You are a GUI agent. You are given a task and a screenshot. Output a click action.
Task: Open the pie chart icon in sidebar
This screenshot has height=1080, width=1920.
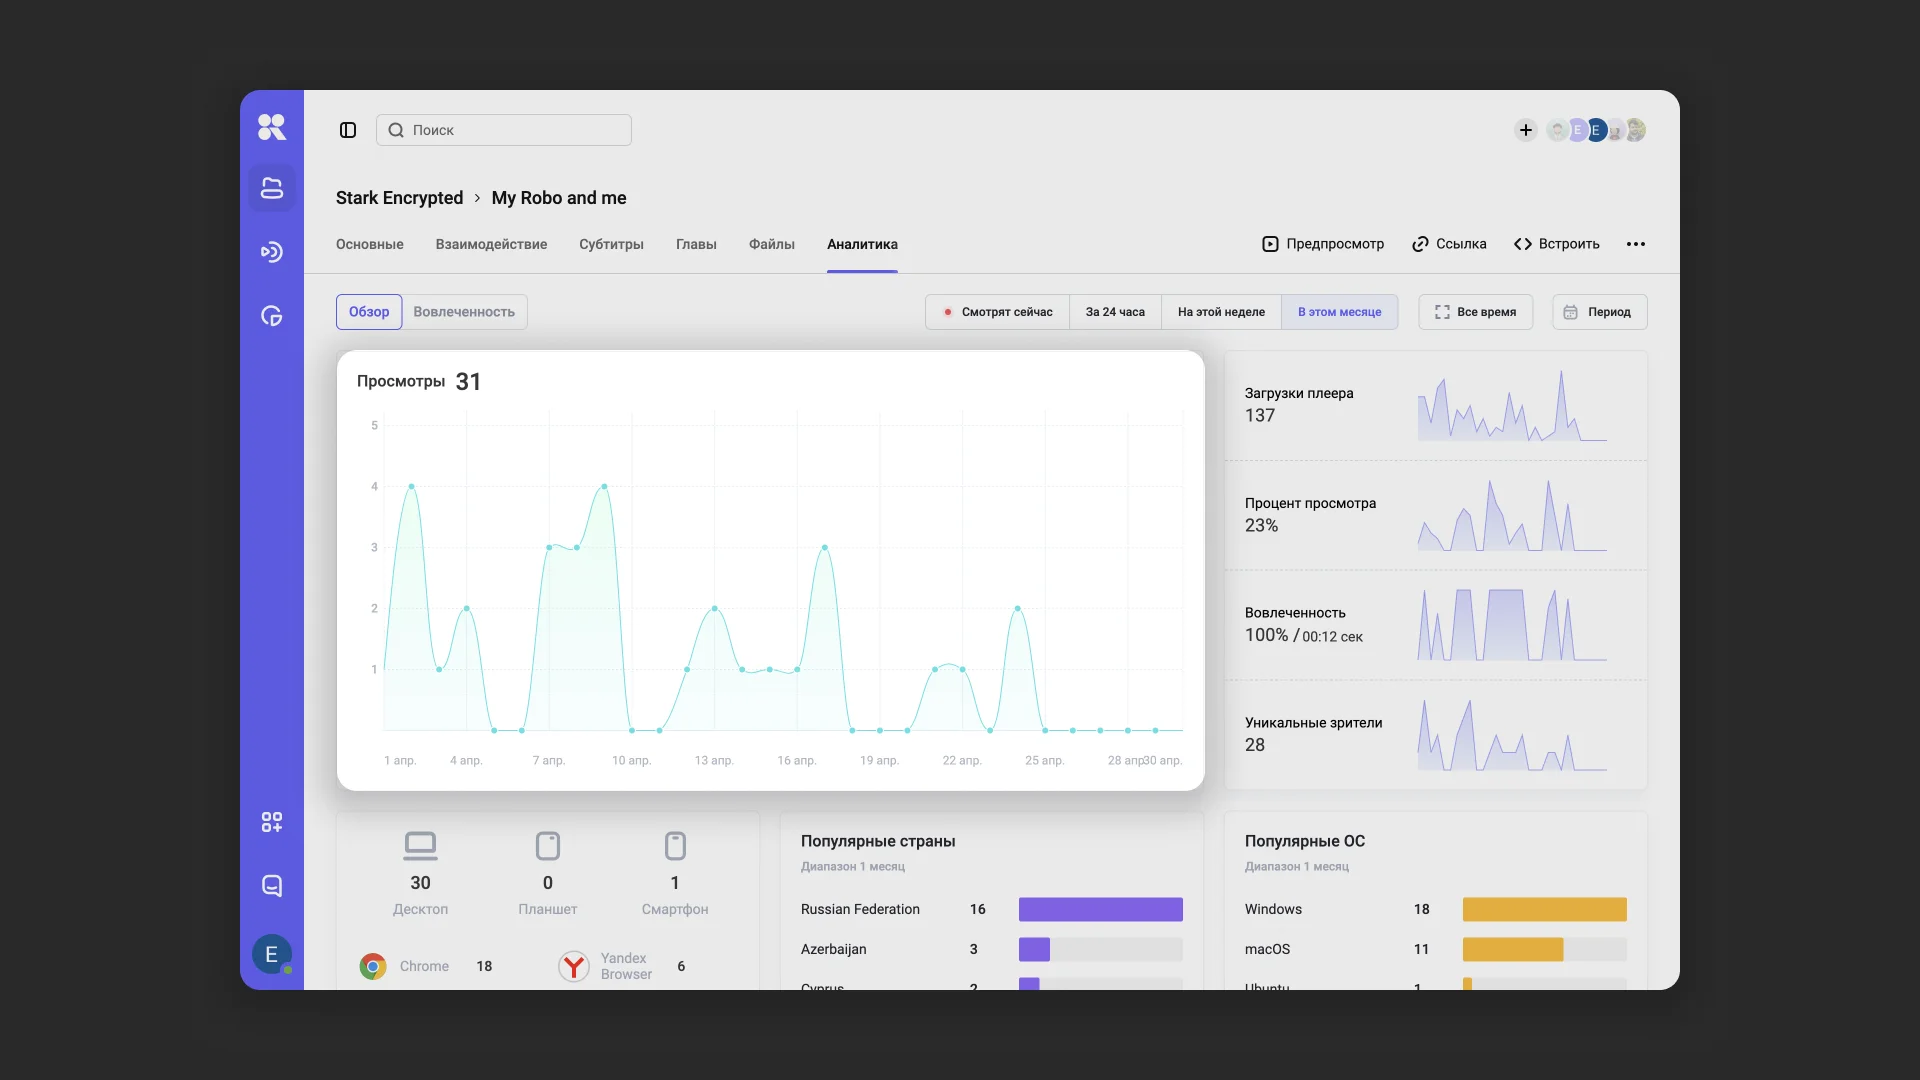coord(272,316)
